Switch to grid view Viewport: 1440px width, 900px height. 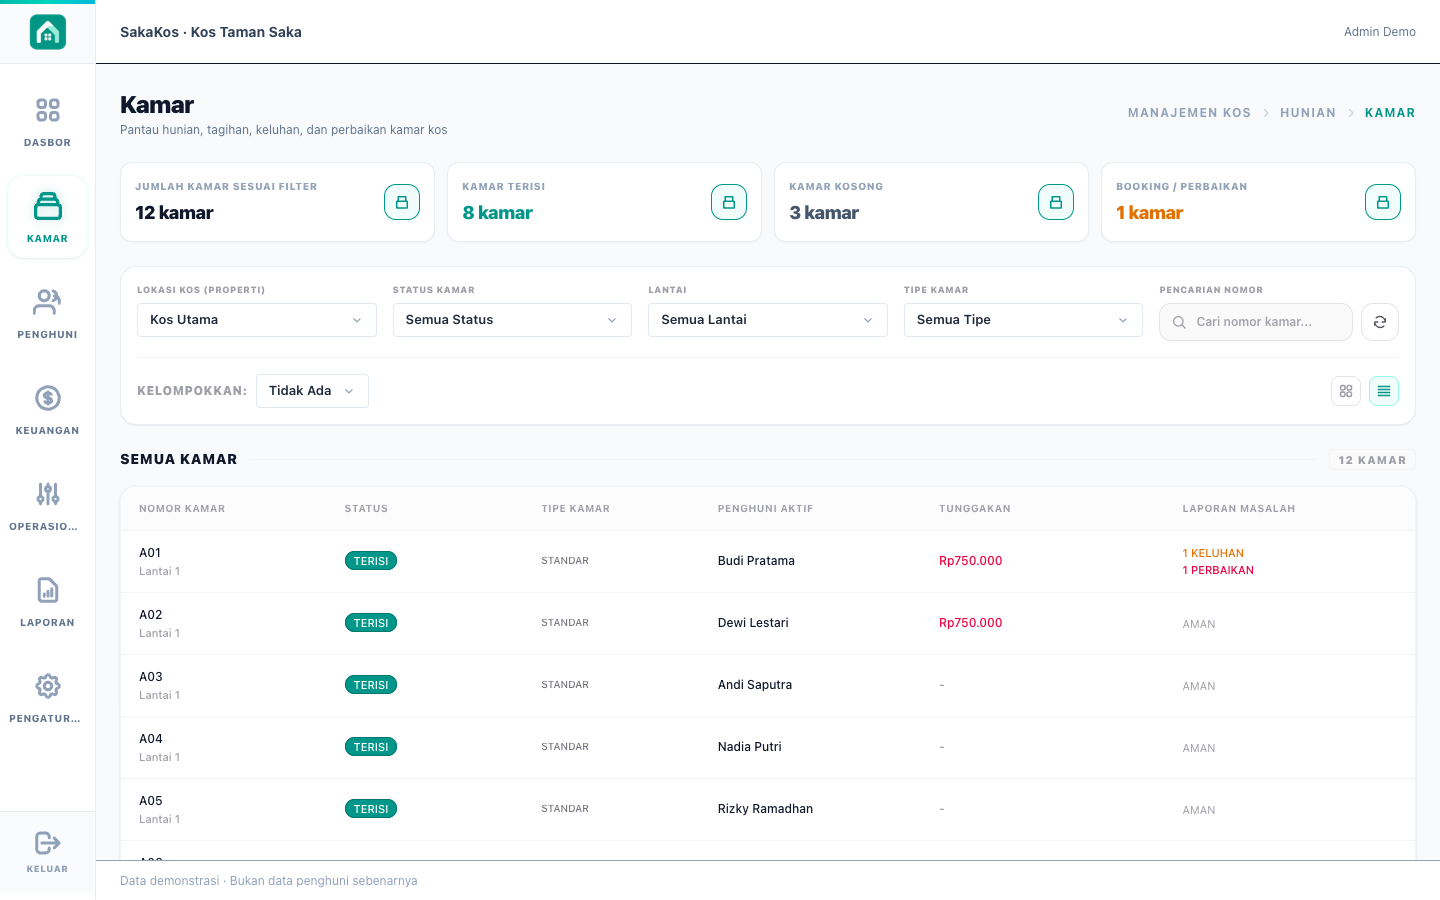click(x=1346, y=391)
